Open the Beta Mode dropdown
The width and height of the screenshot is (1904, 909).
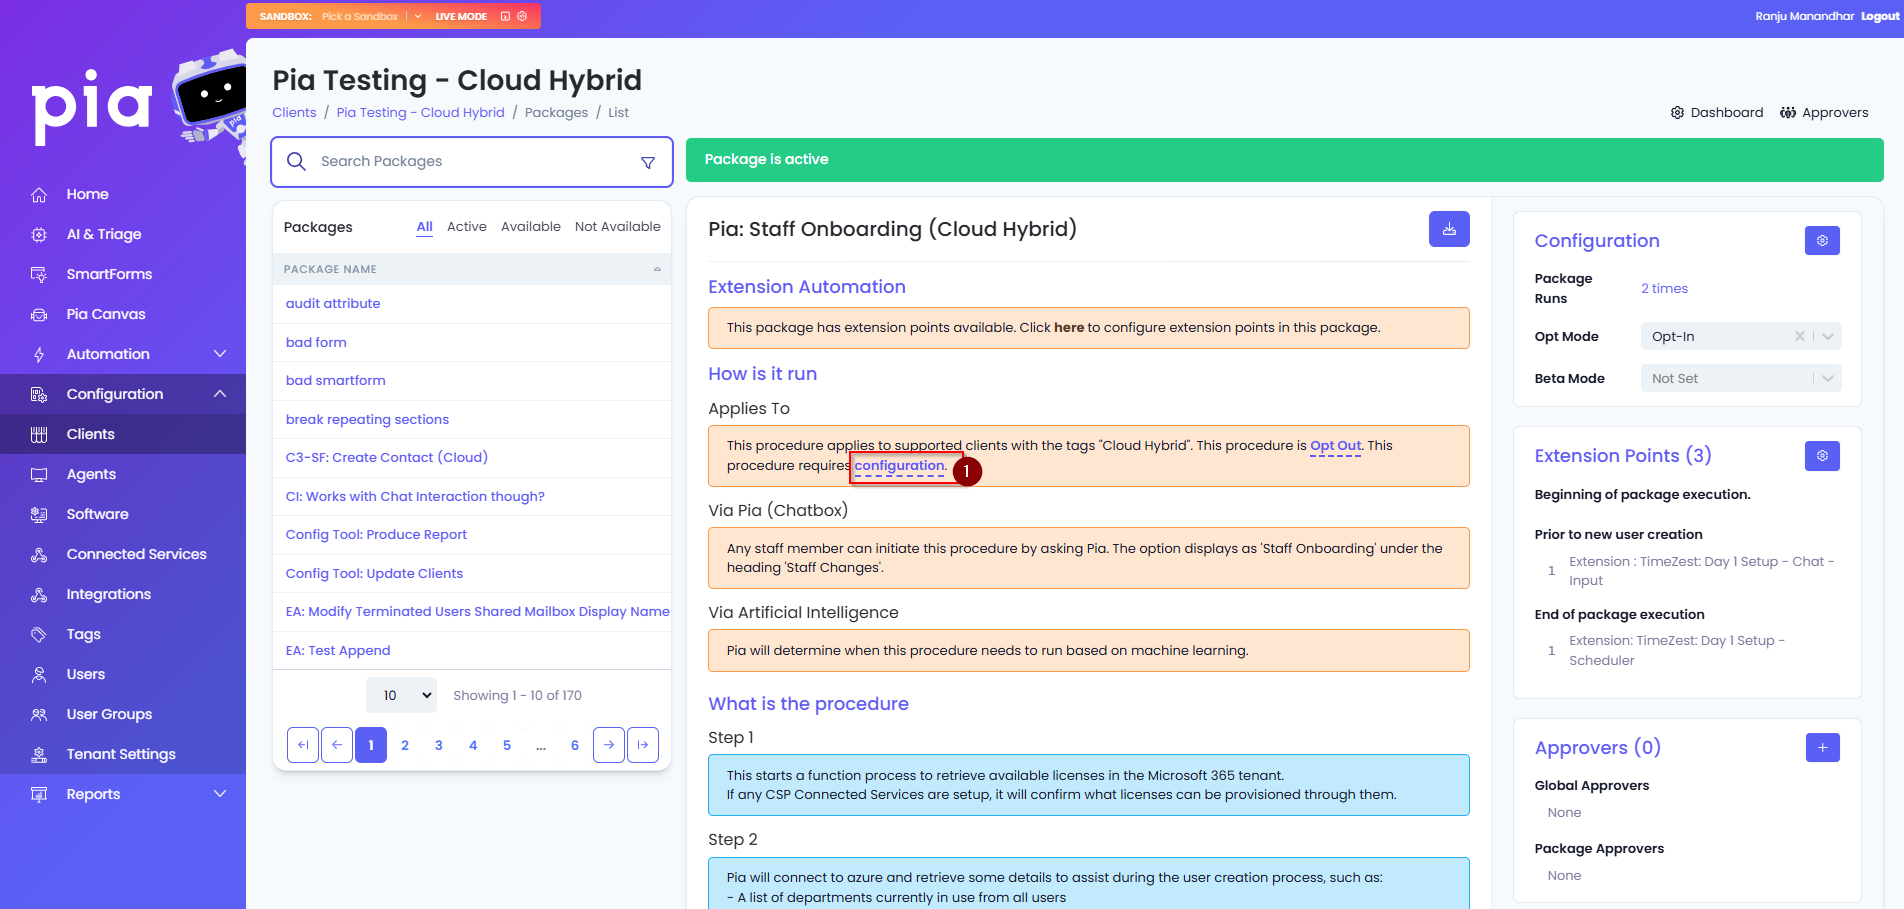(1741, 378)
